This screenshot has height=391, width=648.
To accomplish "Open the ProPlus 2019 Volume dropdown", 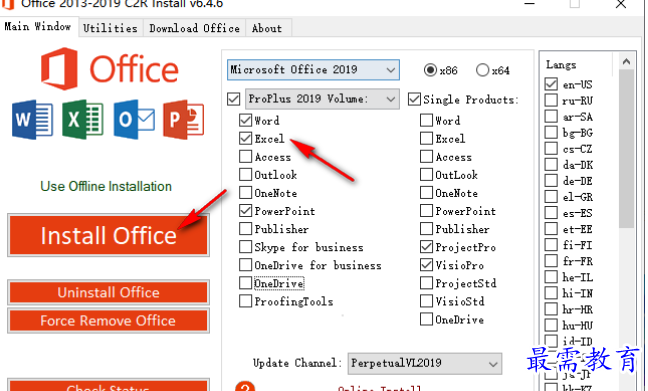I will 322,99.
